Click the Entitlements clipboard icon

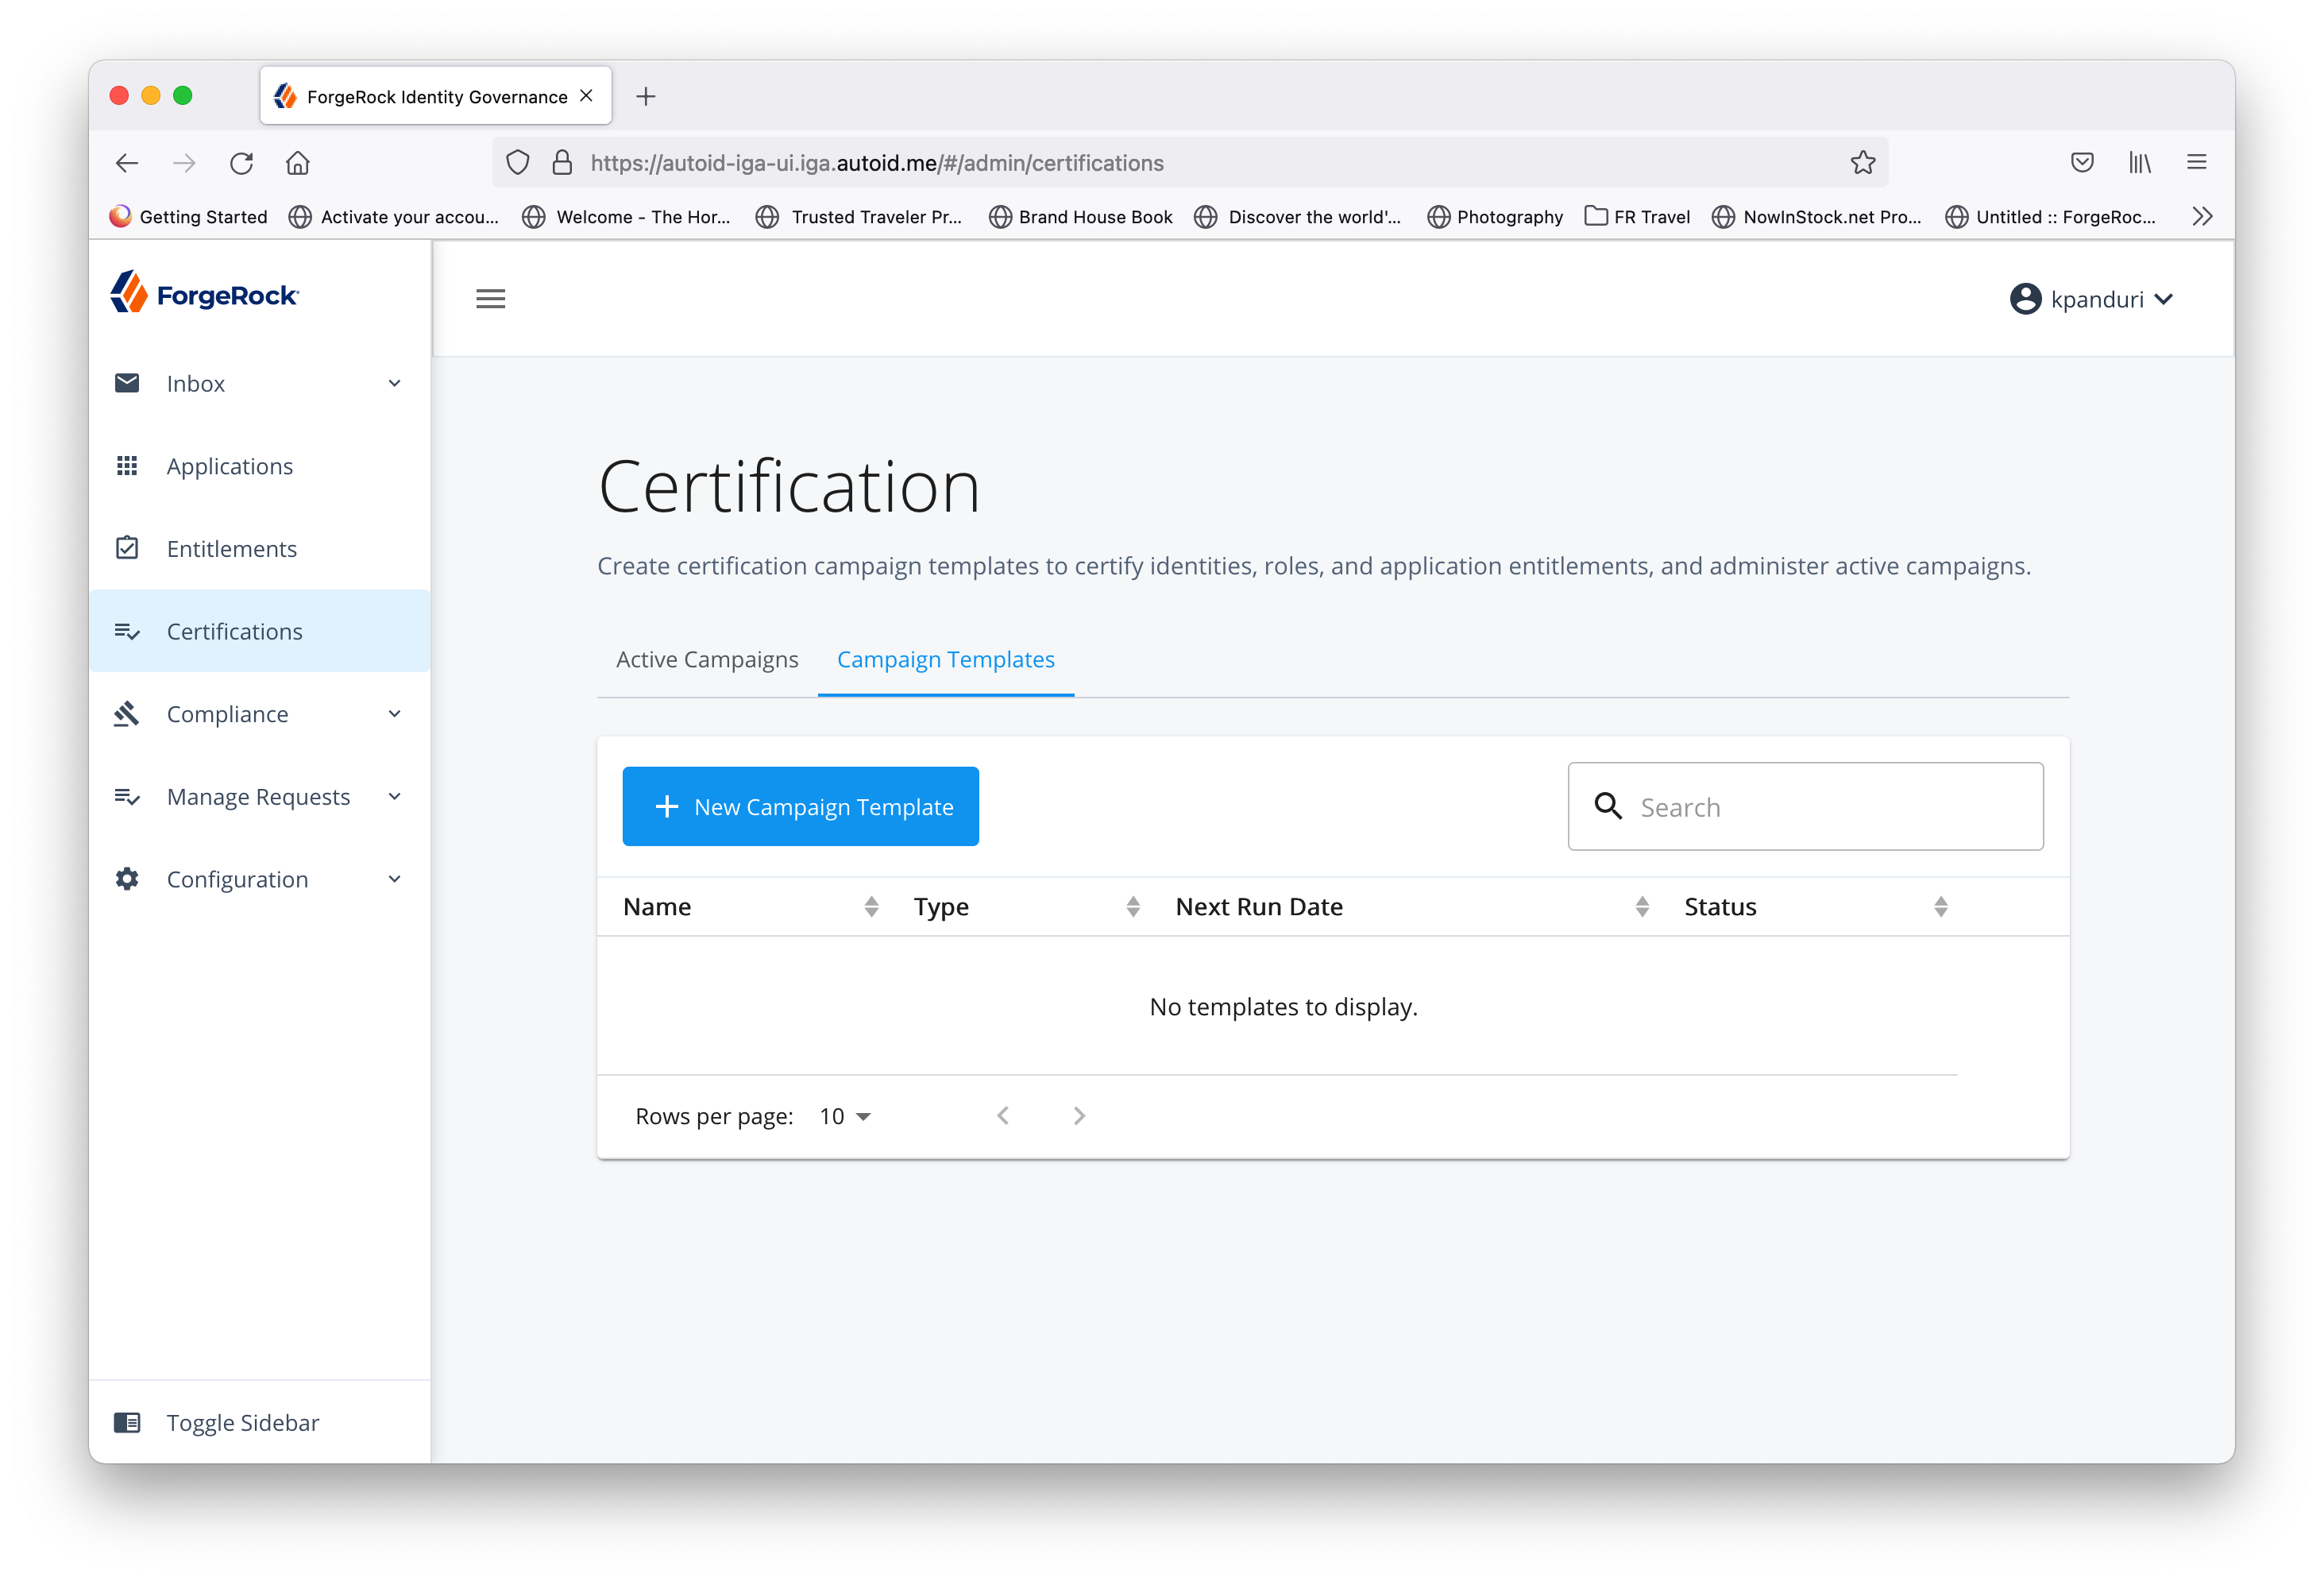(x=127, y=548)
